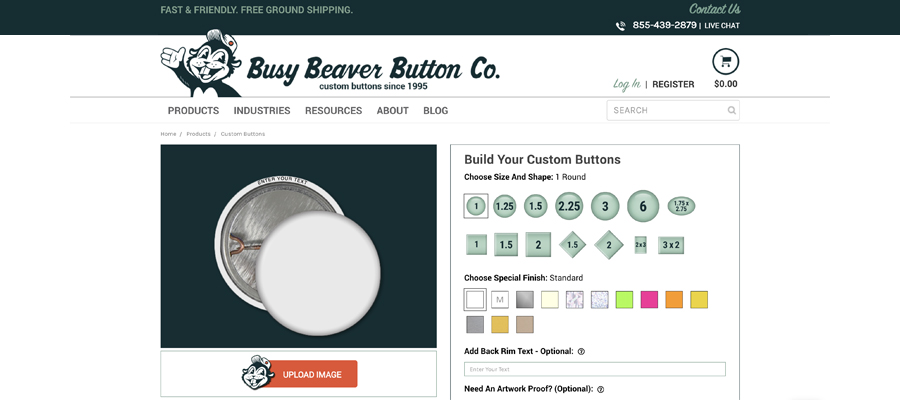Focus the back rim text field
Image resolution: width=900 pixels, height=400 pixels.
(595, 369)
